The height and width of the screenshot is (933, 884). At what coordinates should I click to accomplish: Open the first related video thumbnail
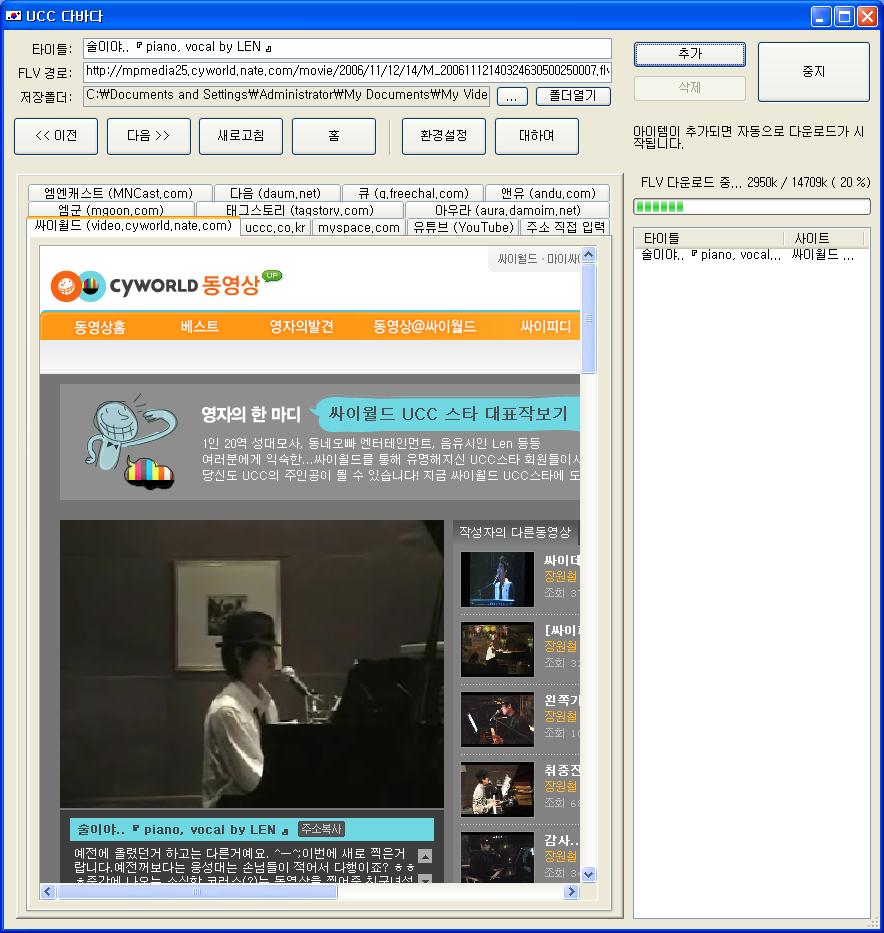coord(497,579)
